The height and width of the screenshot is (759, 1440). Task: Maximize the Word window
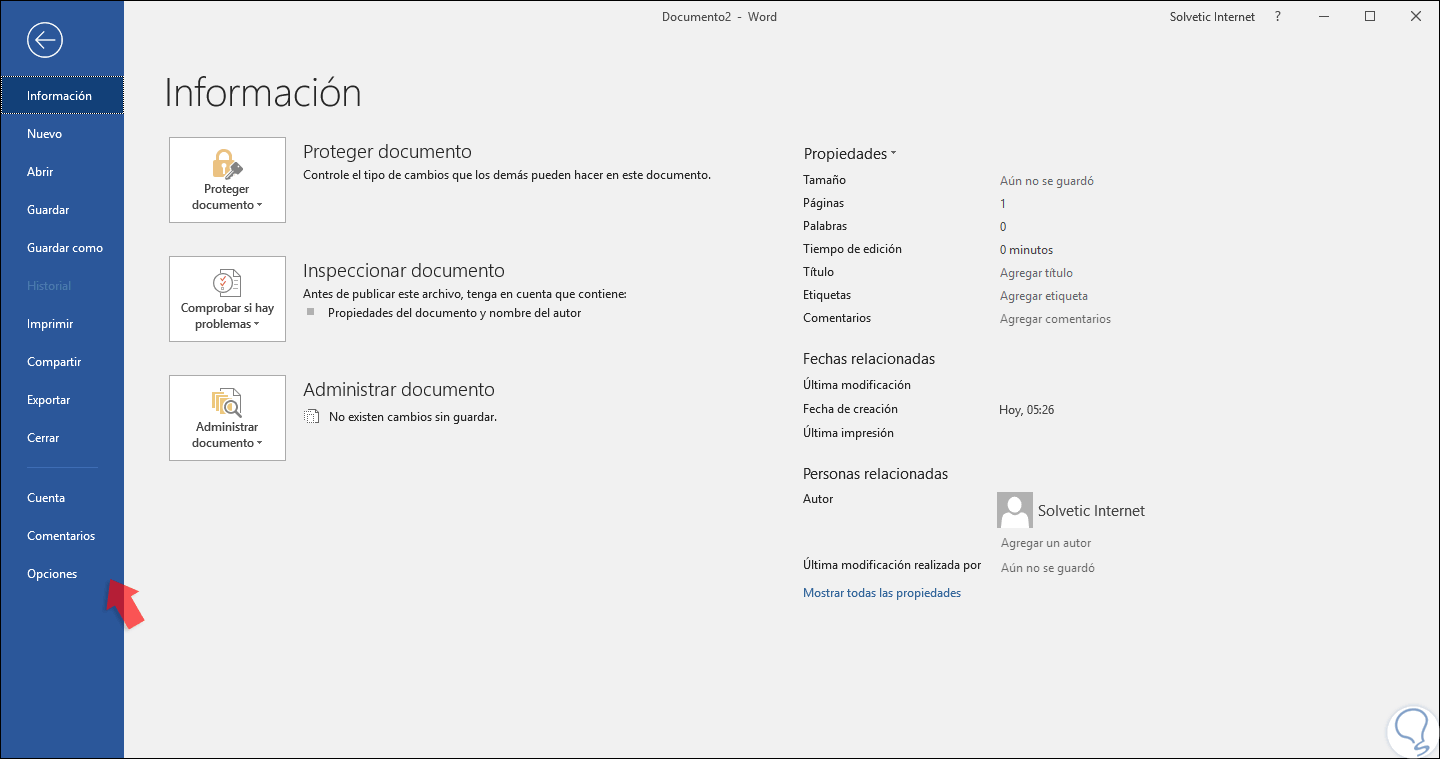[x=1370, y=17]
